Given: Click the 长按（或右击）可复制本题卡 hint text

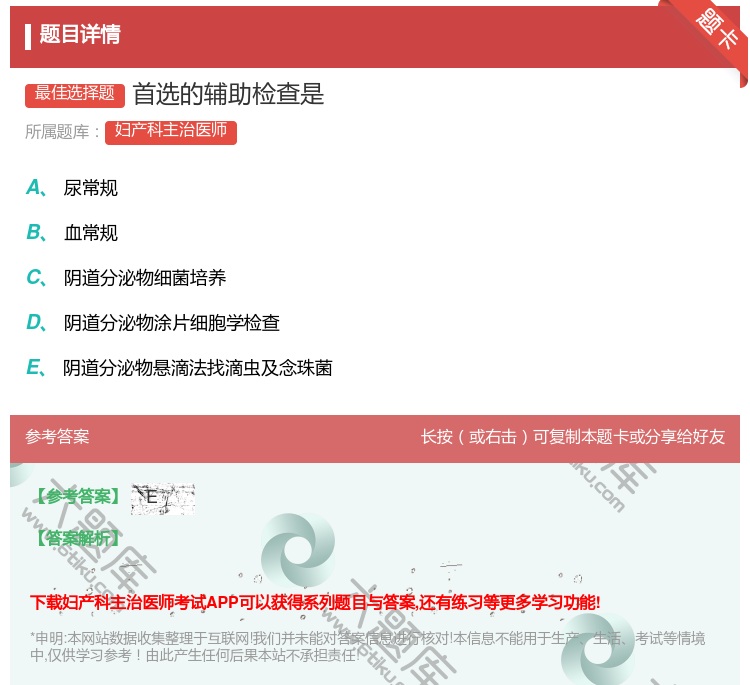Looking at the screenshot, I should (x=573, y=437).
